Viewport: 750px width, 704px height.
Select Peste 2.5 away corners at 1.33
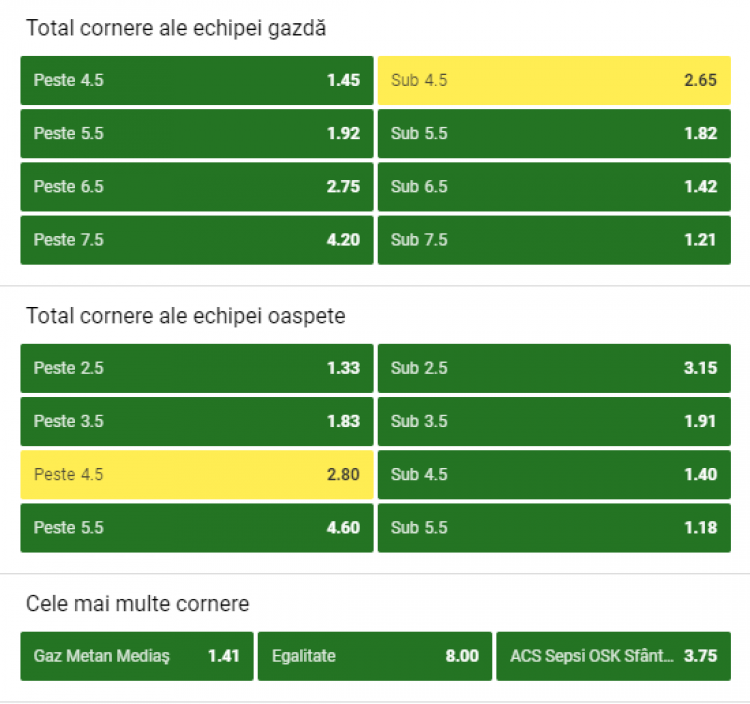[x=197, y=368]
